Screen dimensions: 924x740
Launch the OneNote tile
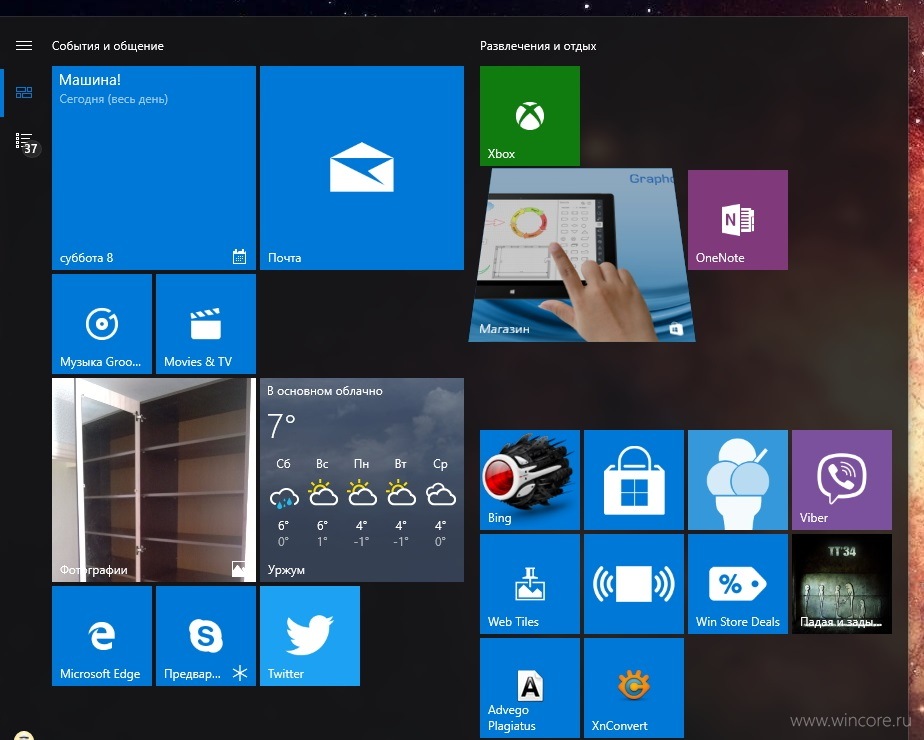coord(738,220)
